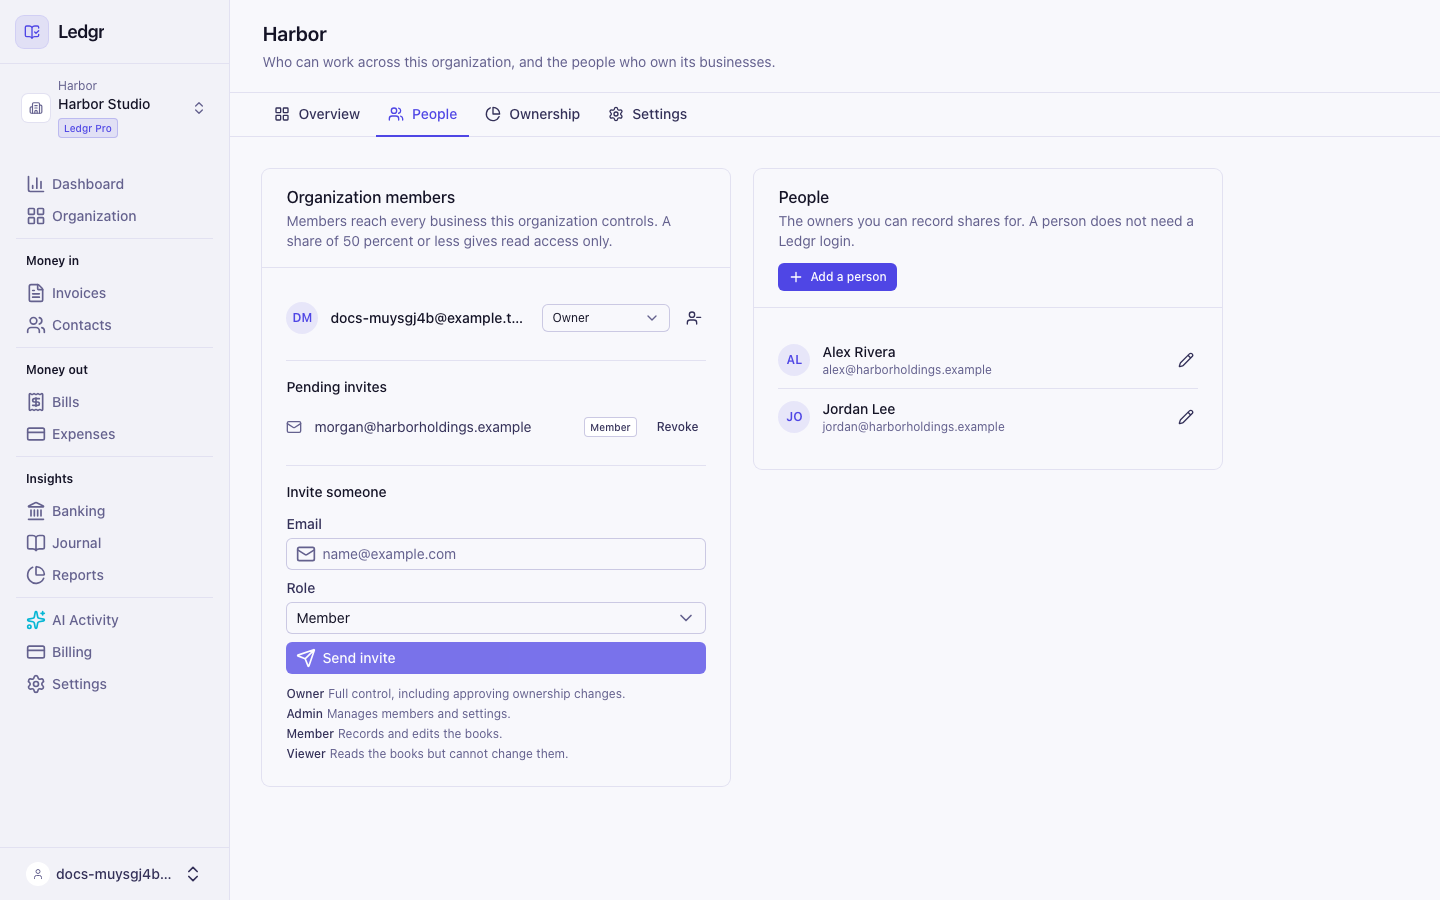Viewport: 1440px width, 900px height.
Task: Go to the Banking section
Action: [x=114, y=511]
